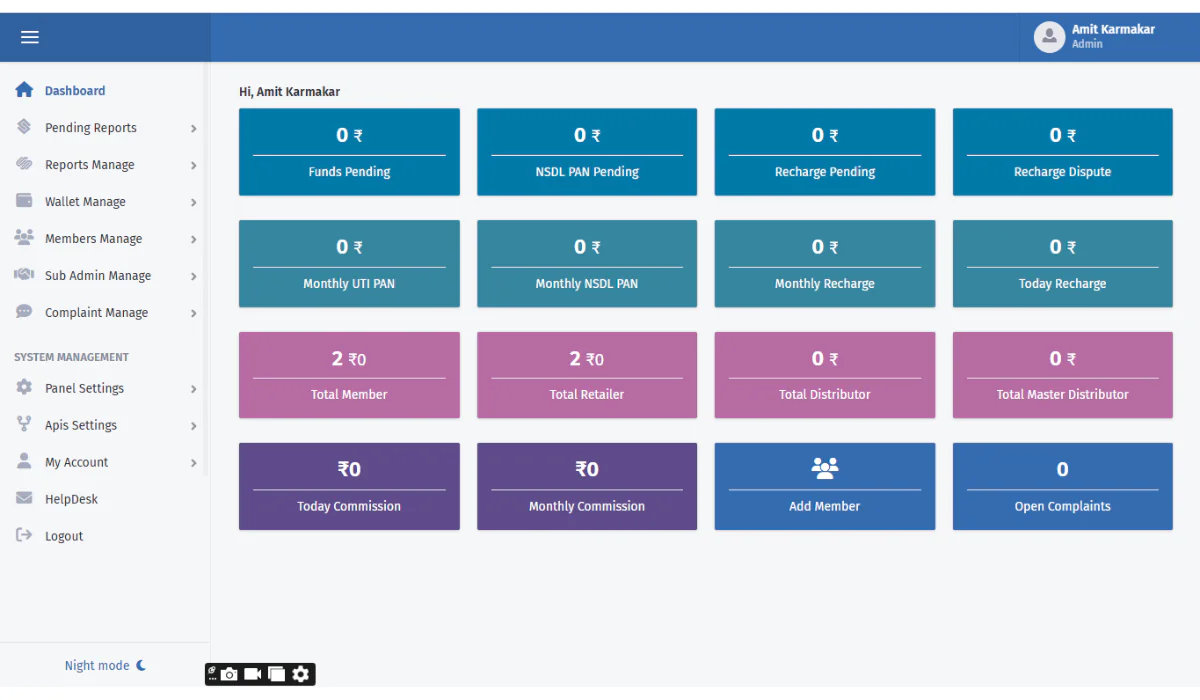Open the Recharge Pending card
This screenshot has height=700, width=1200.
825,152
